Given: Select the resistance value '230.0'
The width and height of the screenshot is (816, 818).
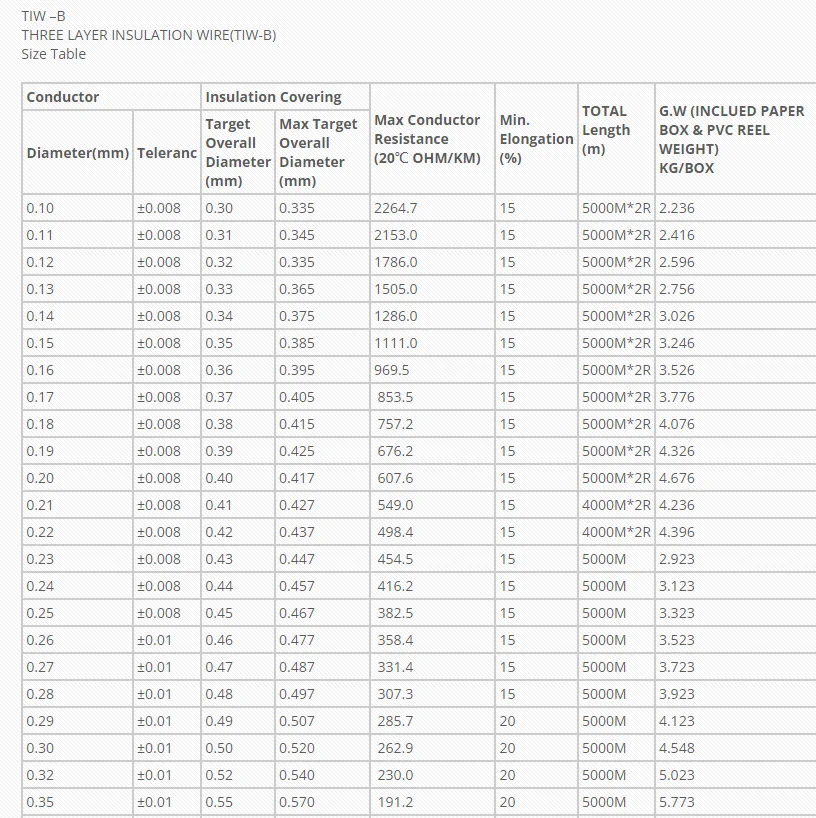Looking at the screenshot, I should pyautogui.click(x=395, y=775).
